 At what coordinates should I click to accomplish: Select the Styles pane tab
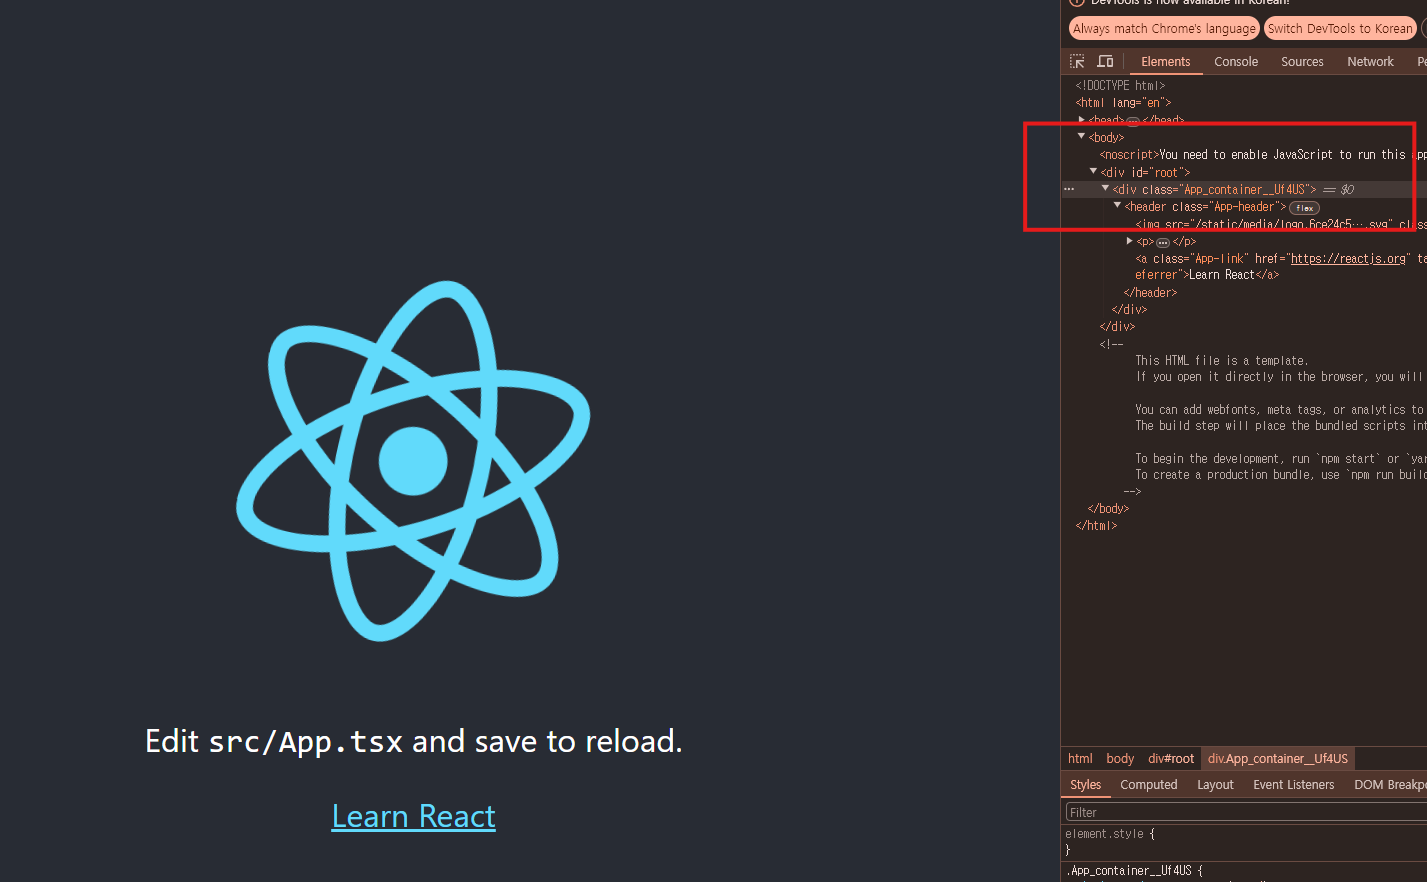[1085, 785]
